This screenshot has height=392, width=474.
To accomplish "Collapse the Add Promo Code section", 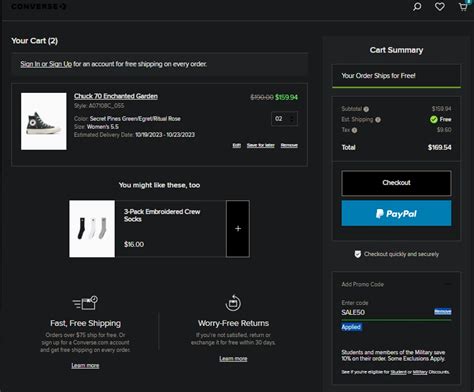I will (x=448, y=284).
